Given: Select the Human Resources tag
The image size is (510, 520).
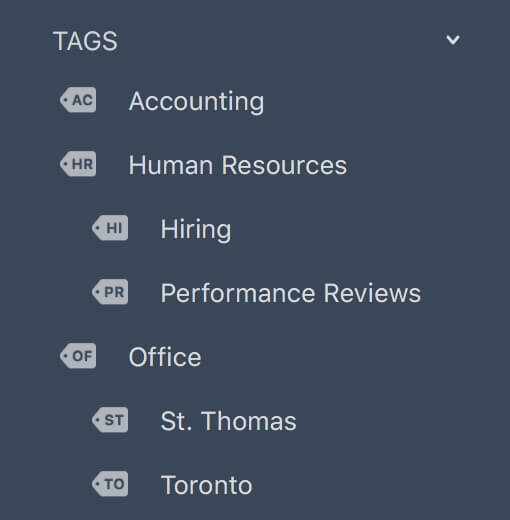Looking at the screenshot, I should pos(238,165).
